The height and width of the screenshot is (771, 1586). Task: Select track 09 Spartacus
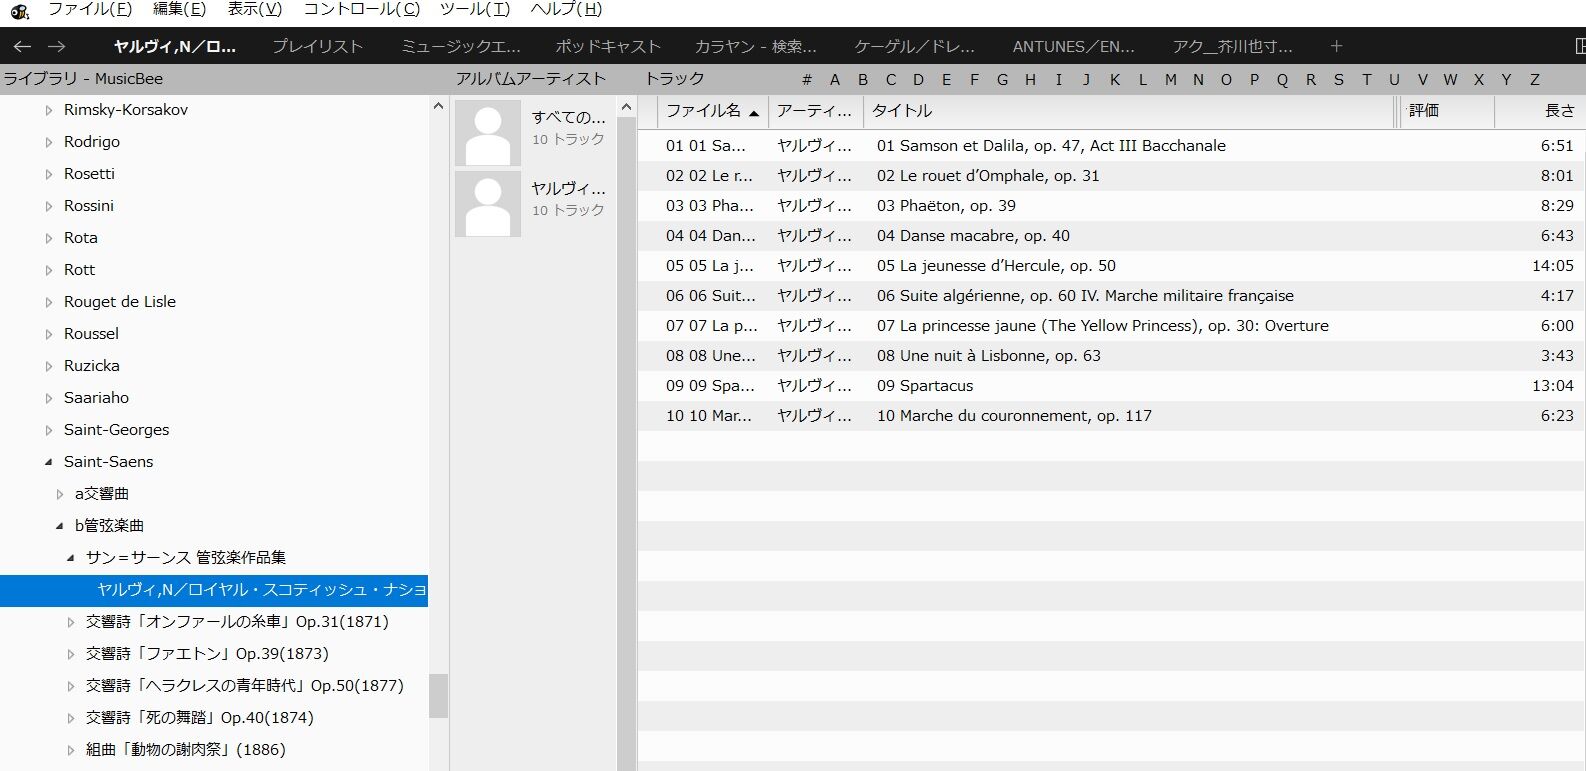(1109, 386)
